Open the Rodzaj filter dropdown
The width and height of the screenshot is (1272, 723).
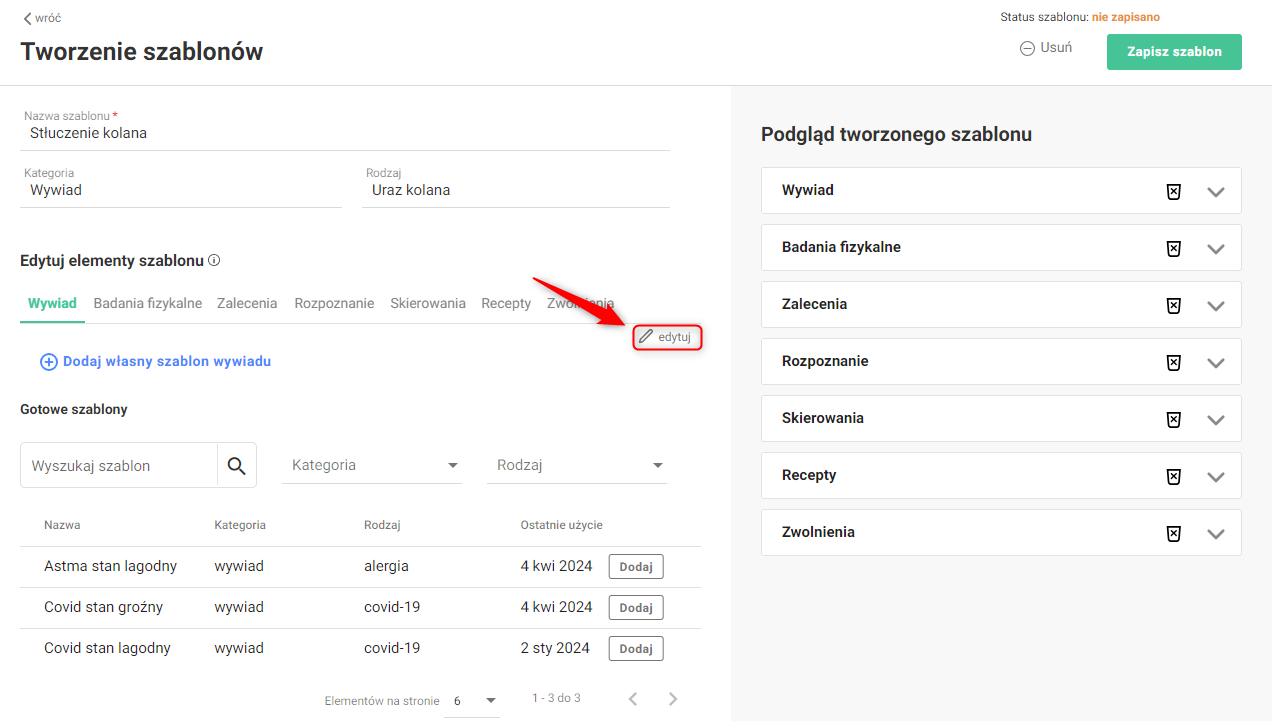pos(577,465)
